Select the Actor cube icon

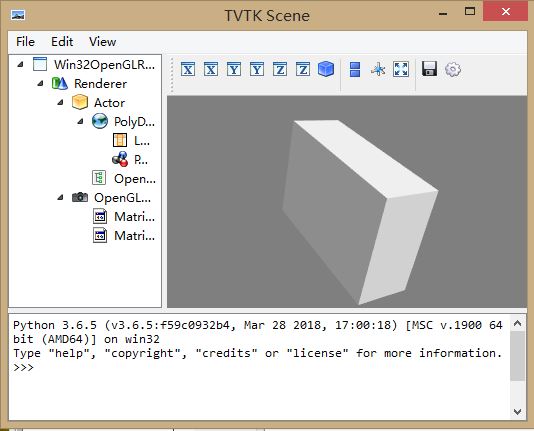[x=80, y=102]
